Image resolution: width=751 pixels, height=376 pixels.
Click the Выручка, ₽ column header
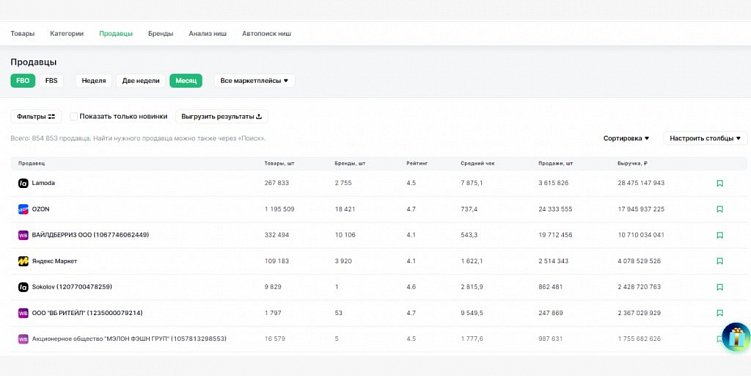(633, 163)
